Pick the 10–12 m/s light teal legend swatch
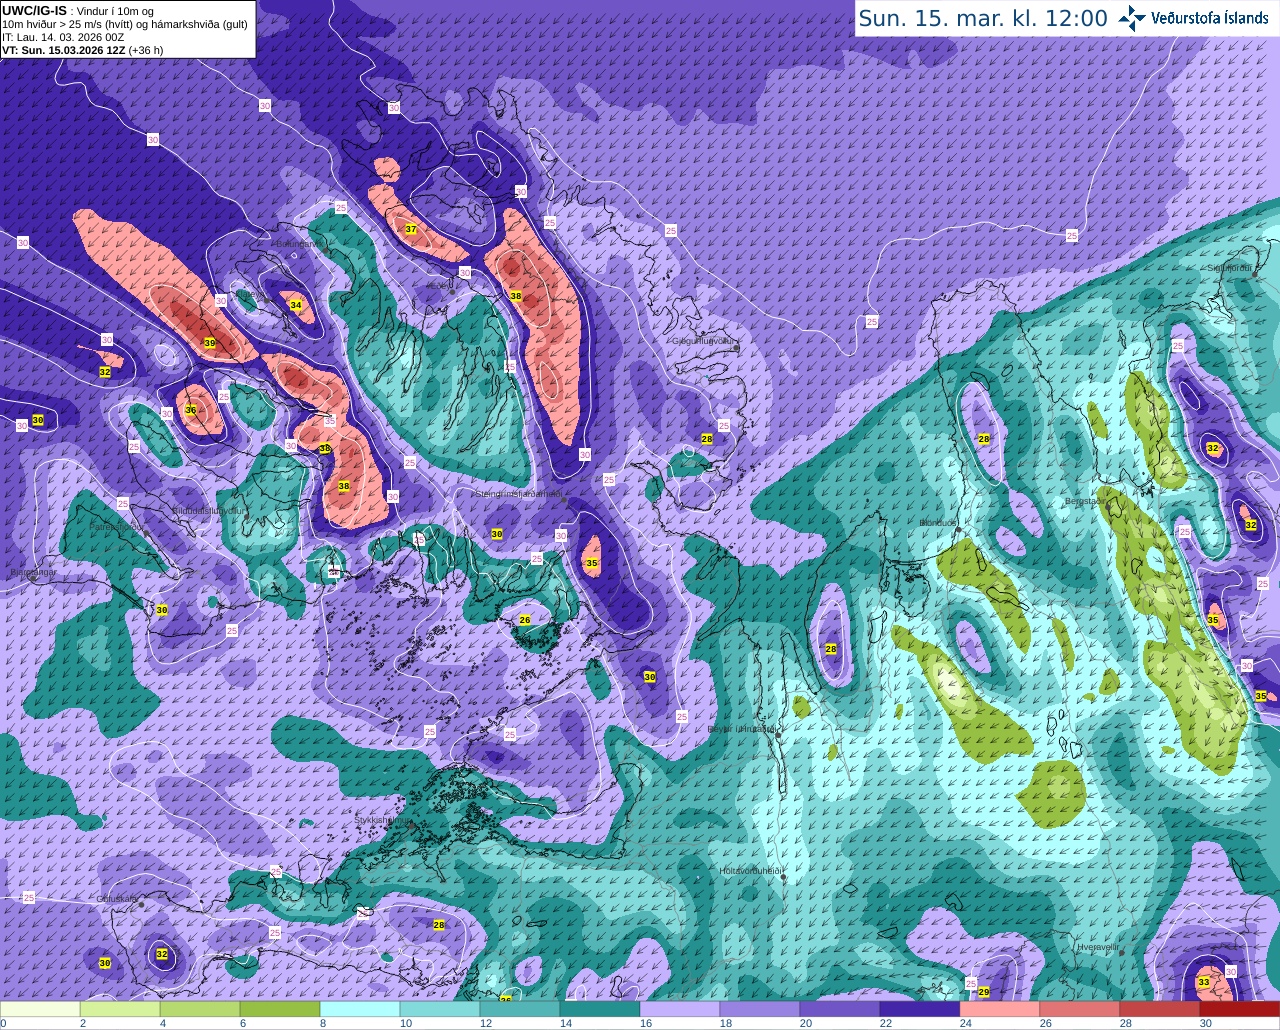Image resolution: width=1280 pixels, height=1030 pixels. (440, 1010)
